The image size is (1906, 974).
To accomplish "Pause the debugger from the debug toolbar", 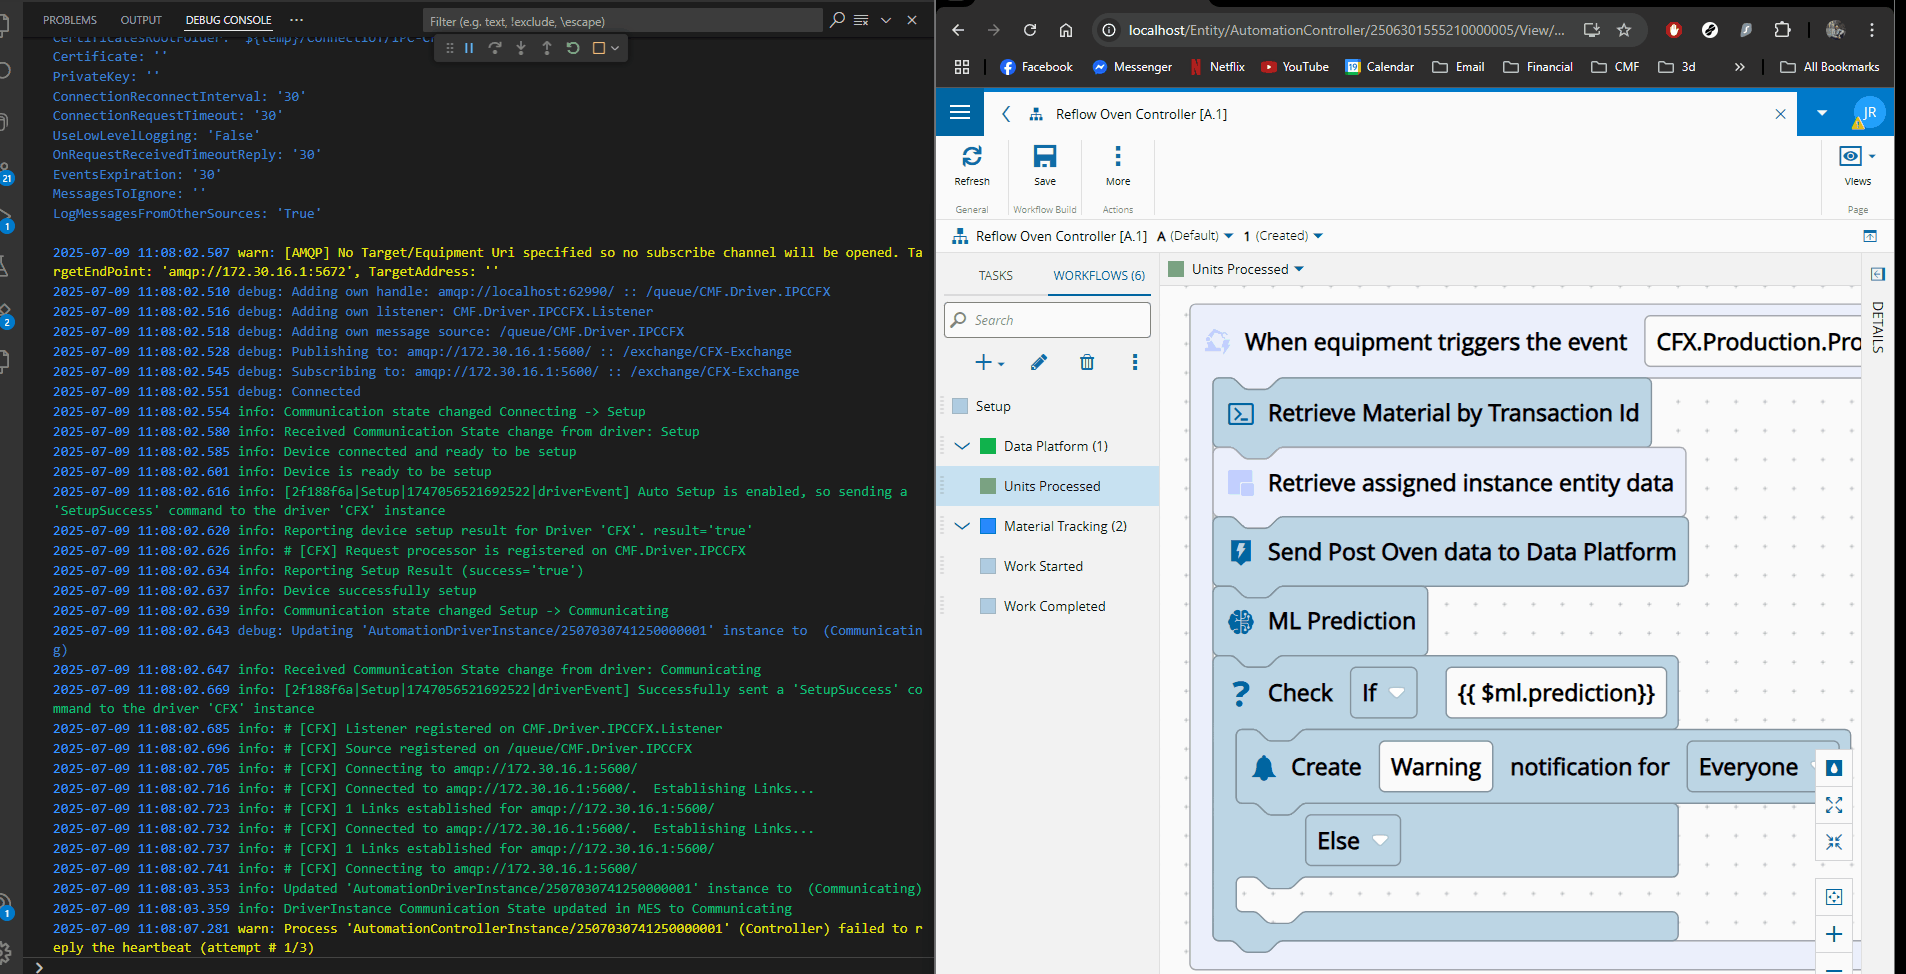I will tap(469, 48).
